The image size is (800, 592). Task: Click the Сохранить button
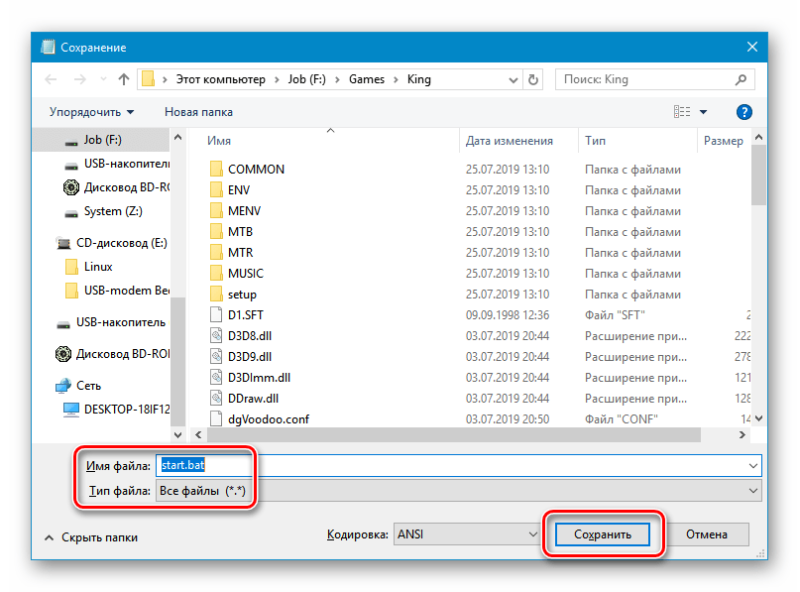click(603, 534)
